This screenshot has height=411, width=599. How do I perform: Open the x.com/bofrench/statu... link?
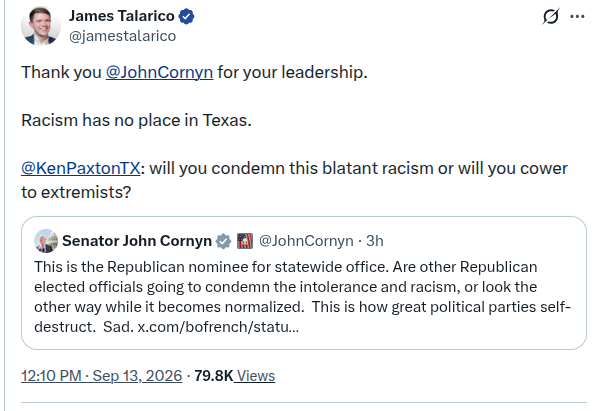click(218, 327)
